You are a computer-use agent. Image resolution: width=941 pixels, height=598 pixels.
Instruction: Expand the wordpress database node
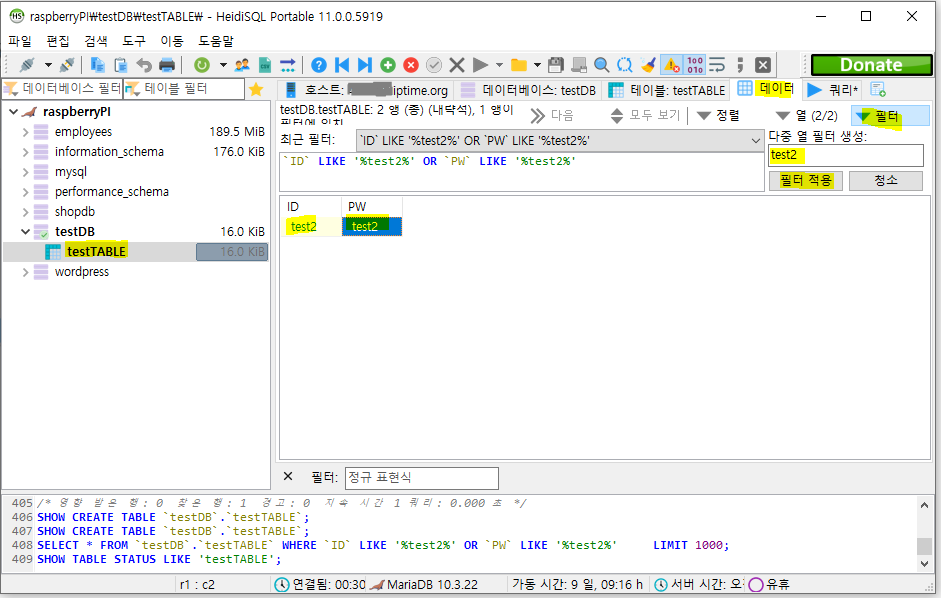(25, 272)
